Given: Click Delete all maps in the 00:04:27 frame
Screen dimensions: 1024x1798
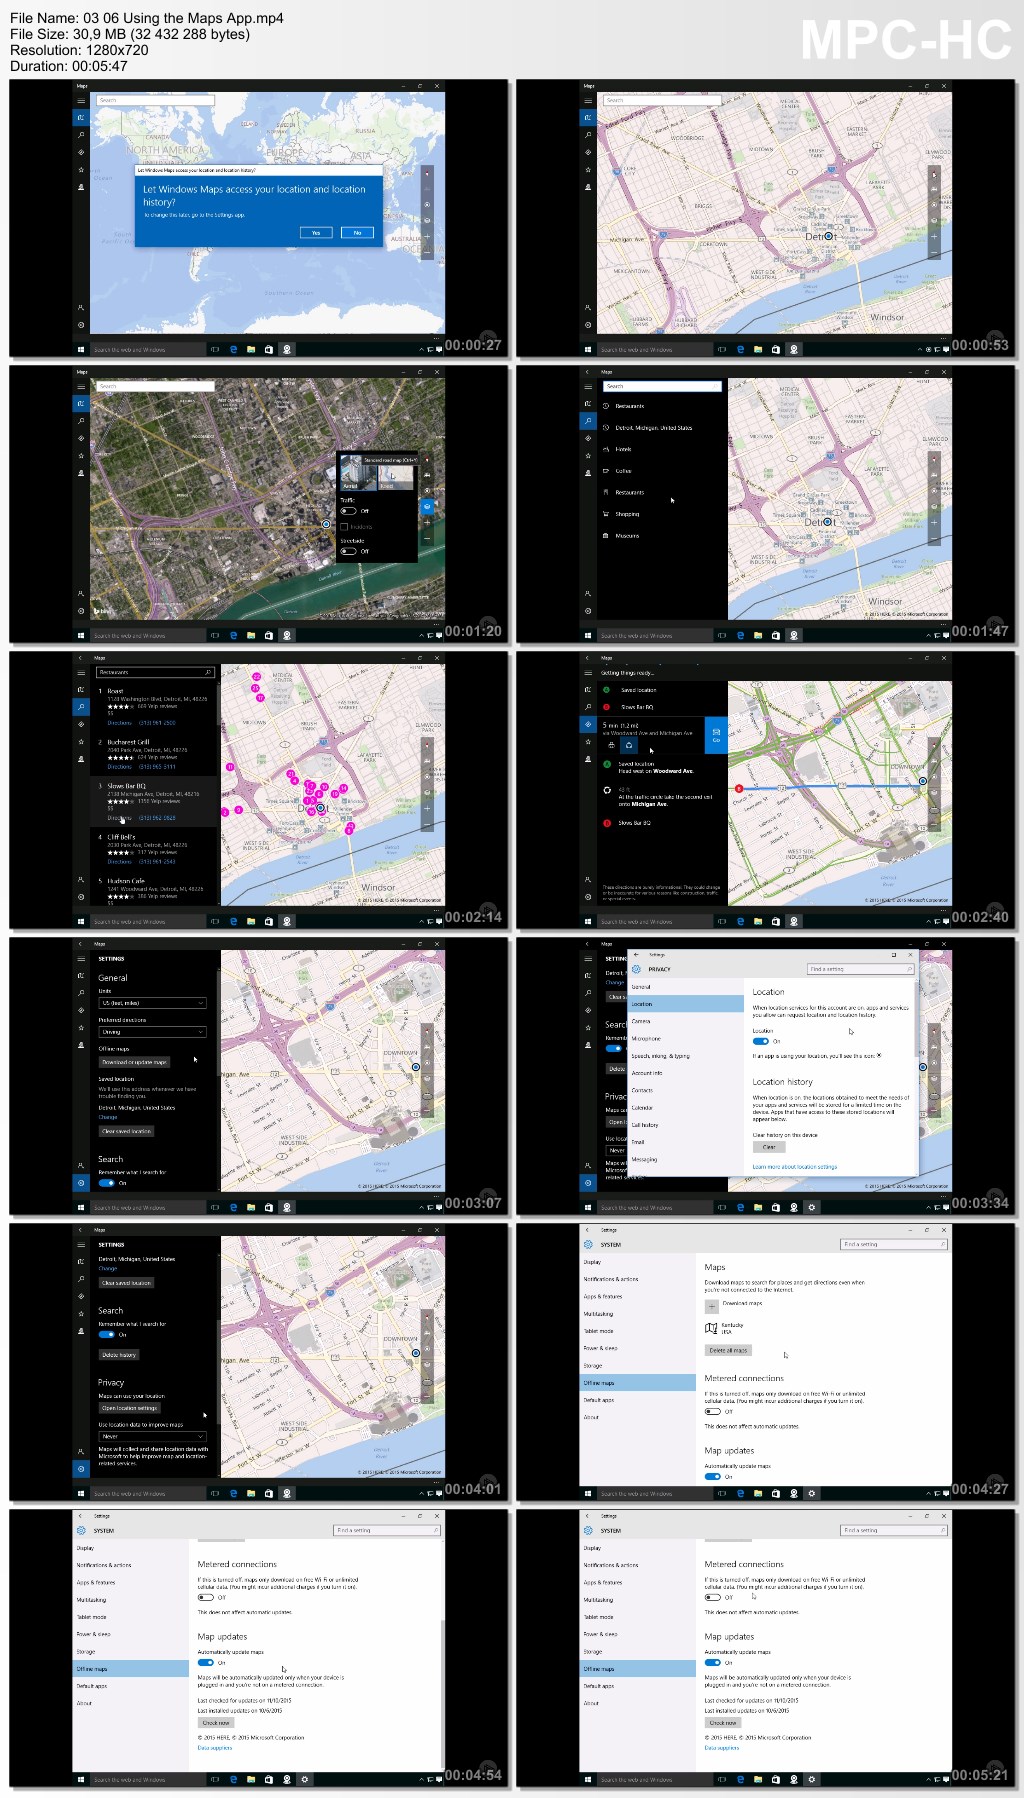Looking at the screenshot, I should point(728,1350).
